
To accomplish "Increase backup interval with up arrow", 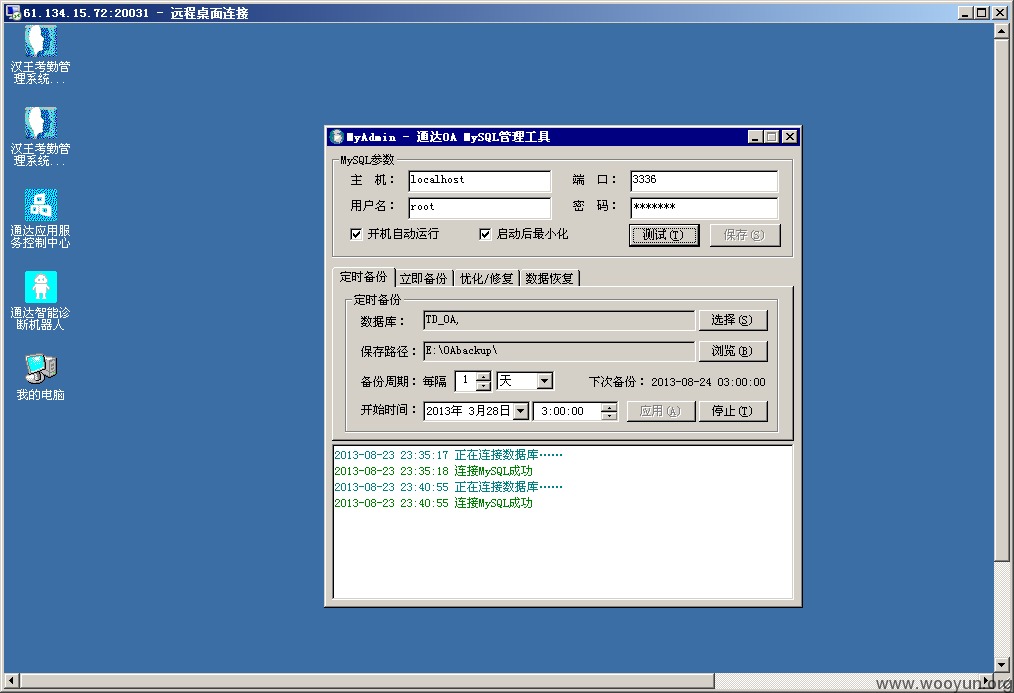I will (x=484, y=376).
